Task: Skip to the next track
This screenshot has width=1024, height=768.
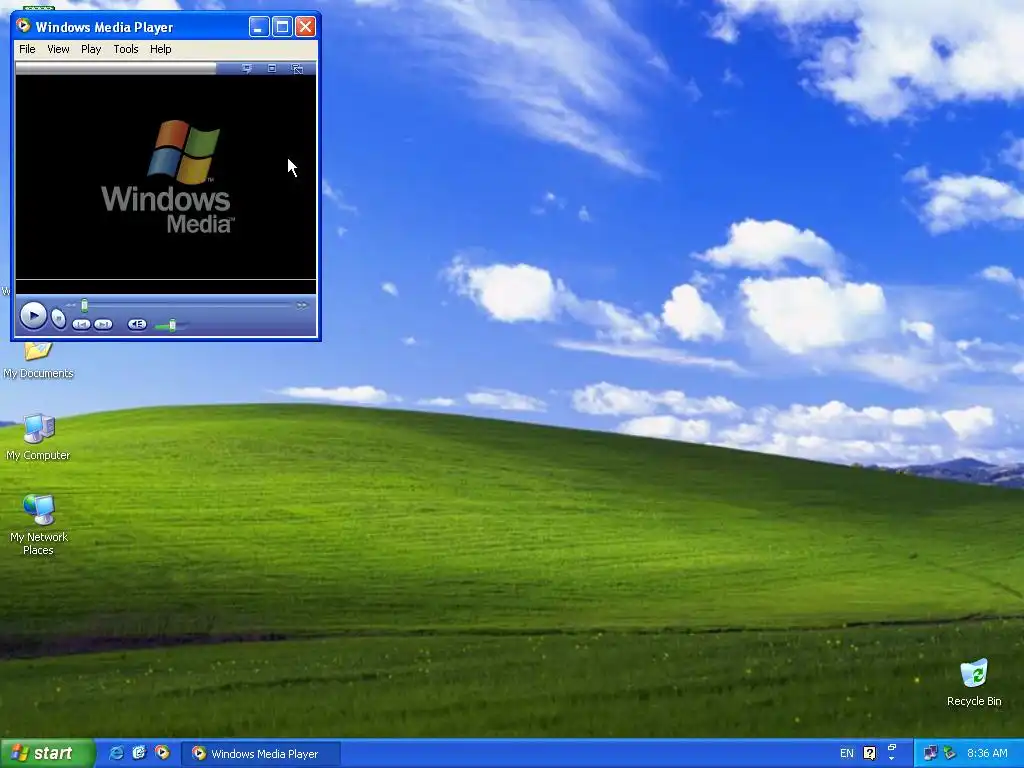Action: (x=103, y=325)
